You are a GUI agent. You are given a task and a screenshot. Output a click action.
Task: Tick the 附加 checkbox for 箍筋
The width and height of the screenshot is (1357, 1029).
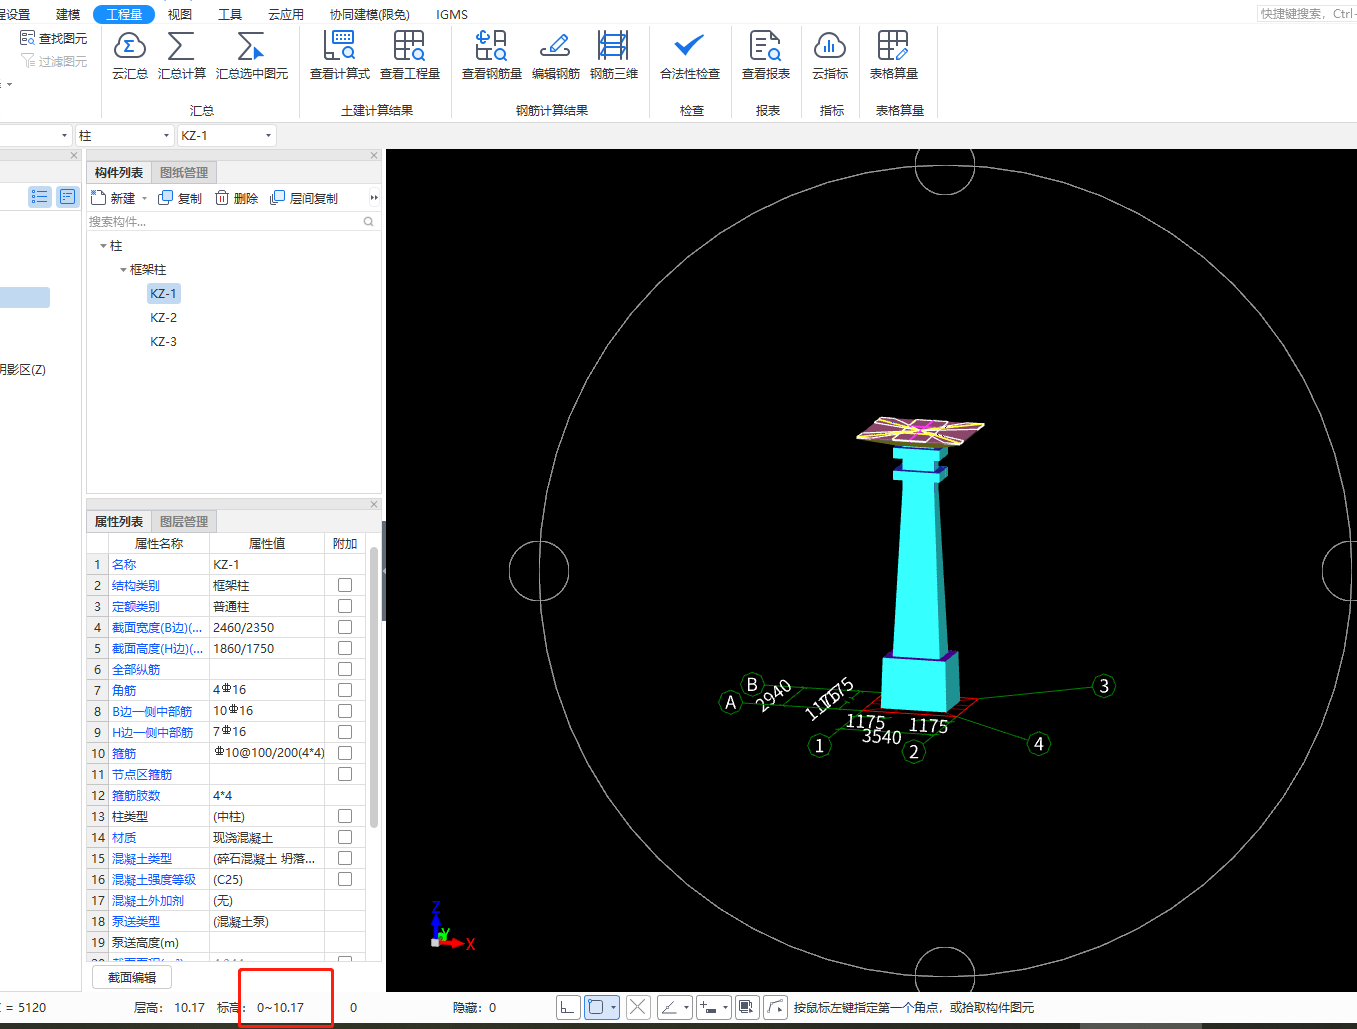[x=345, y=753]
